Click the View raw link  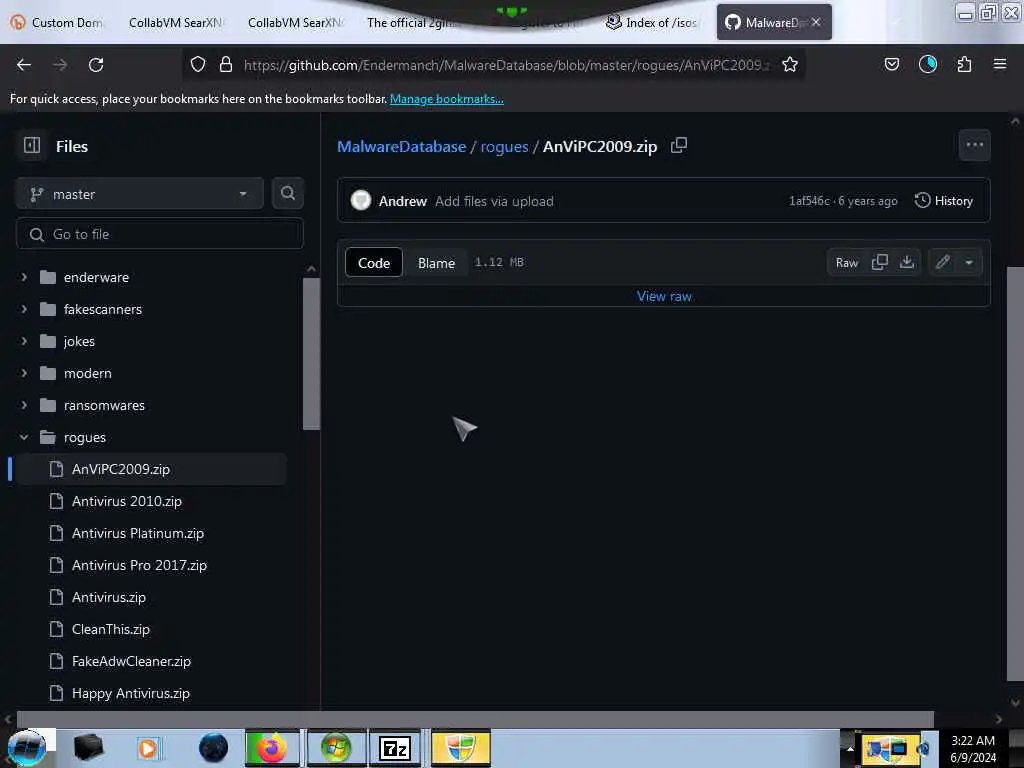pyautogui.click(x=664, y=296)
